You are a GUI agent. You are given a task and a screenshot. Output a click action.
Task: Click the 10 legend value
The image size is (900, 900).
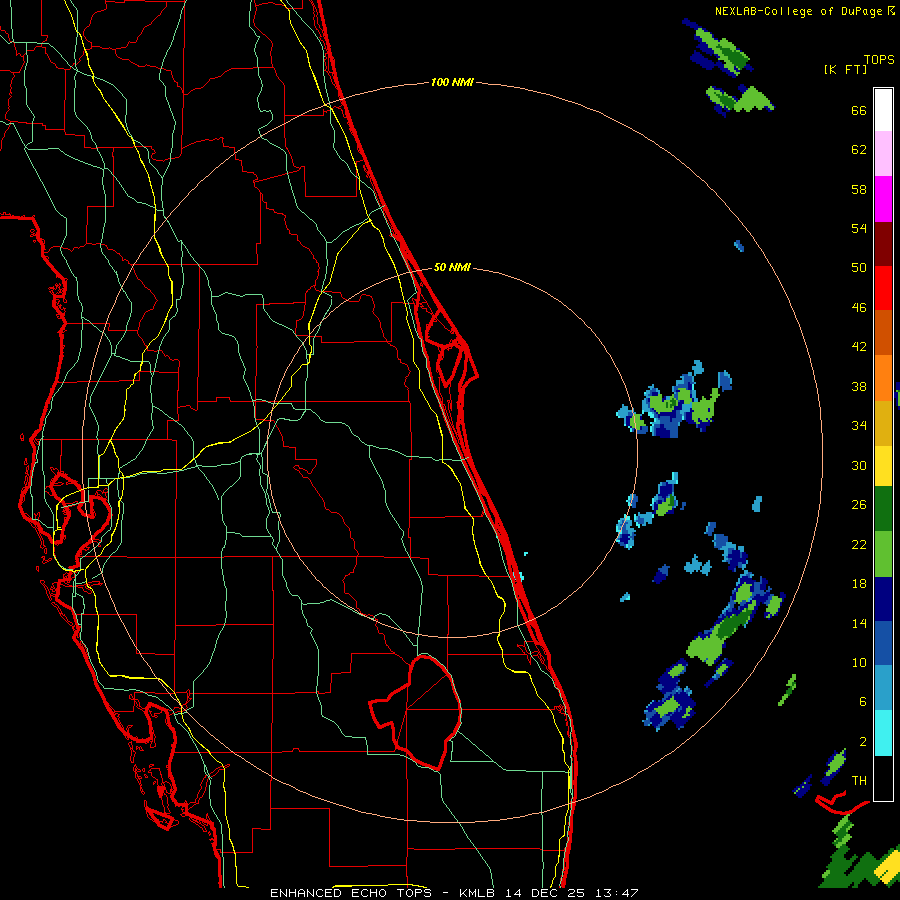tap(859, 662)
